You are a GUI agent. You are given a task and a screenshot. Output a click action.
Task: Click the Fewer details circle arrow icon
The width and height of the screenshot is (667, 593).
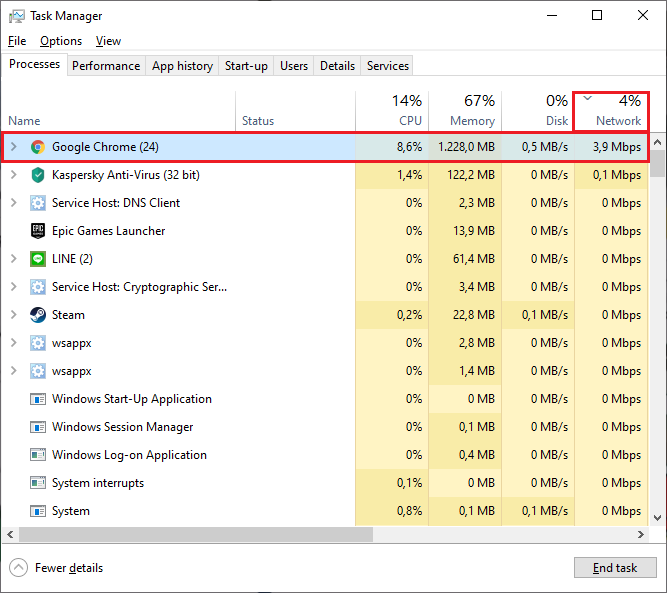tap(18, 568)
